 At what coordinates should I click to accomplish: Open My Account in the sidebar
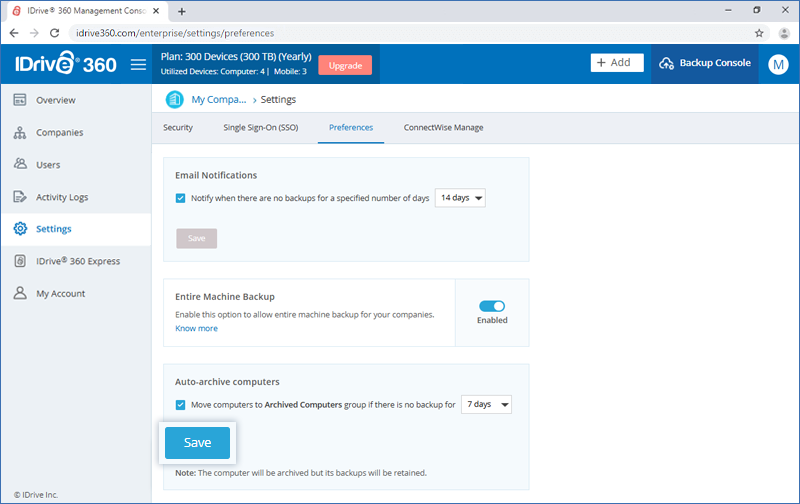coord(60,294)
